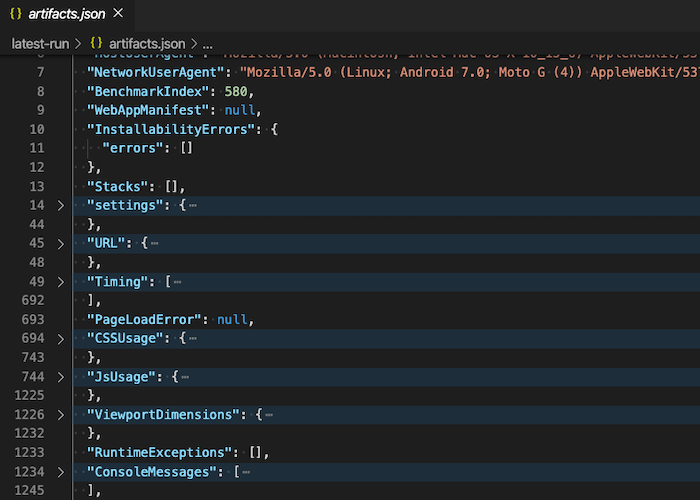Click the "Stacks" key
700x500 pixels.
(x=117, y=187)
